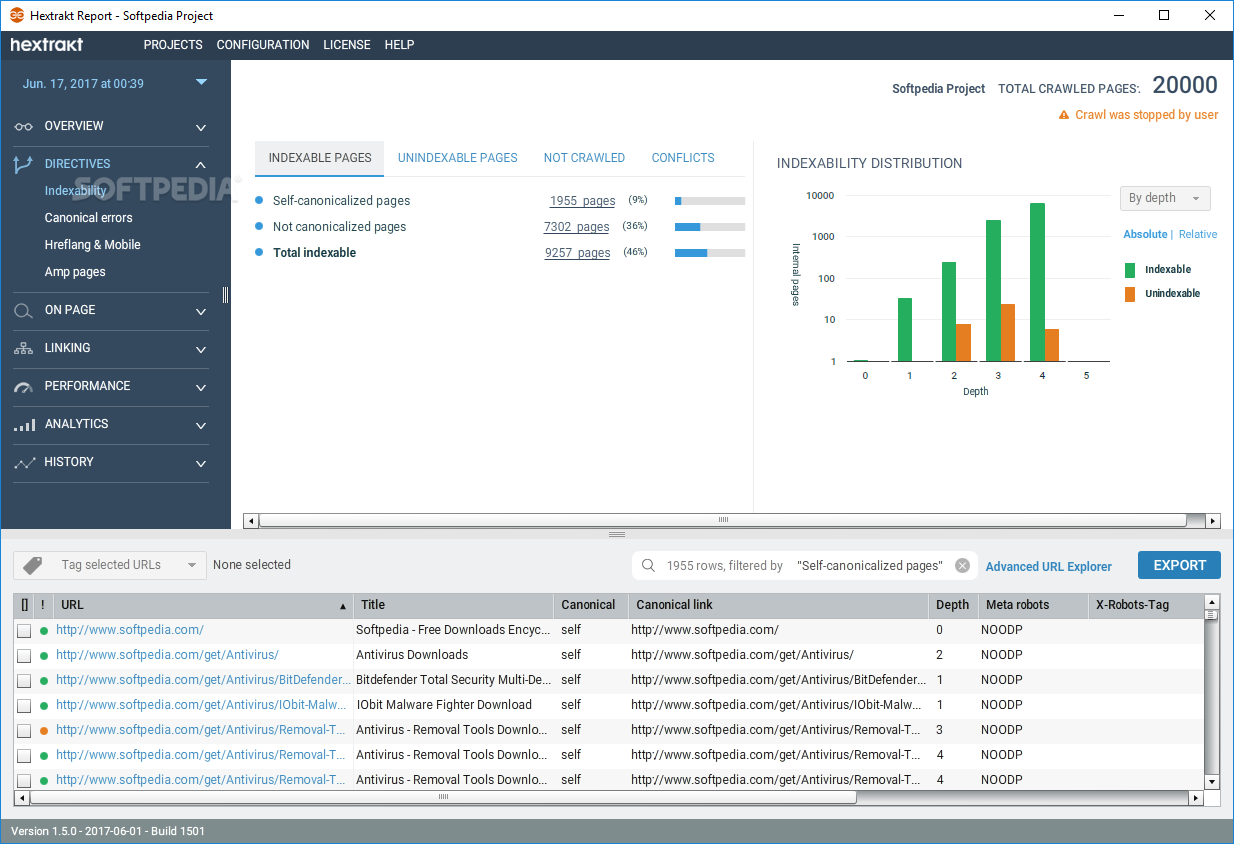Click the On Page magnifier icon

[x=24, y=311]
